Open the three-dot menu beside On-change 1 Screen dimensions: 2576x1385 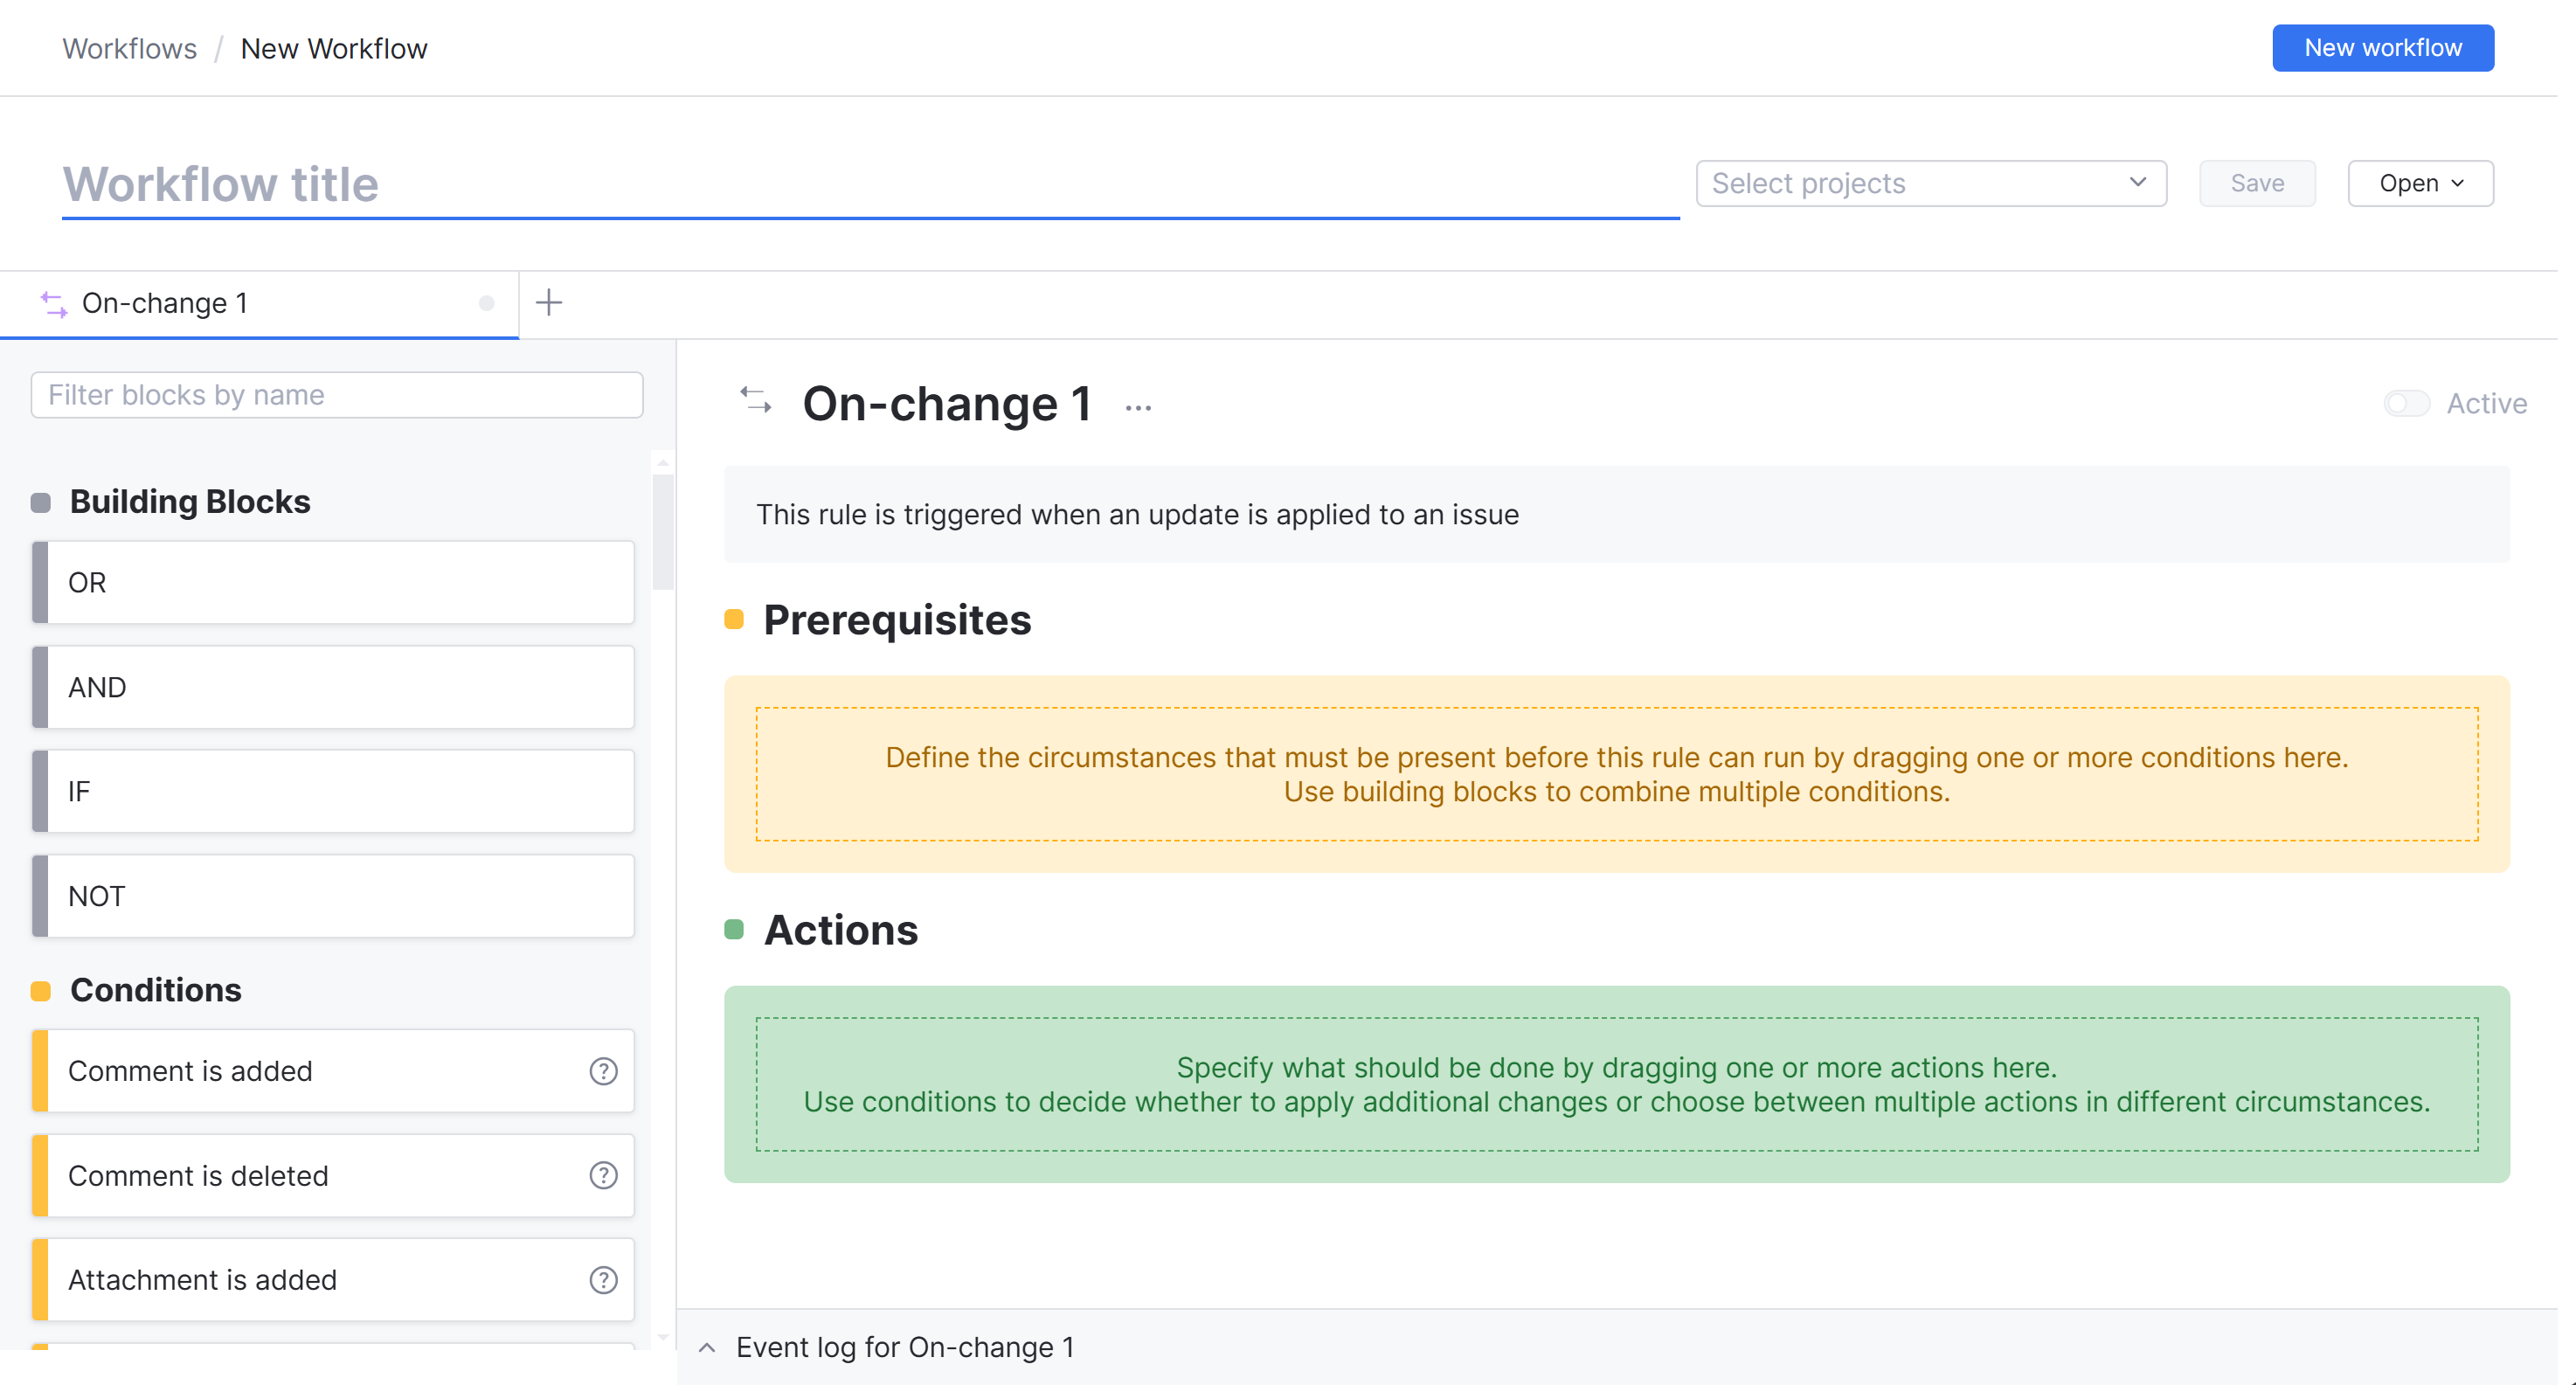coord(1138,408)
